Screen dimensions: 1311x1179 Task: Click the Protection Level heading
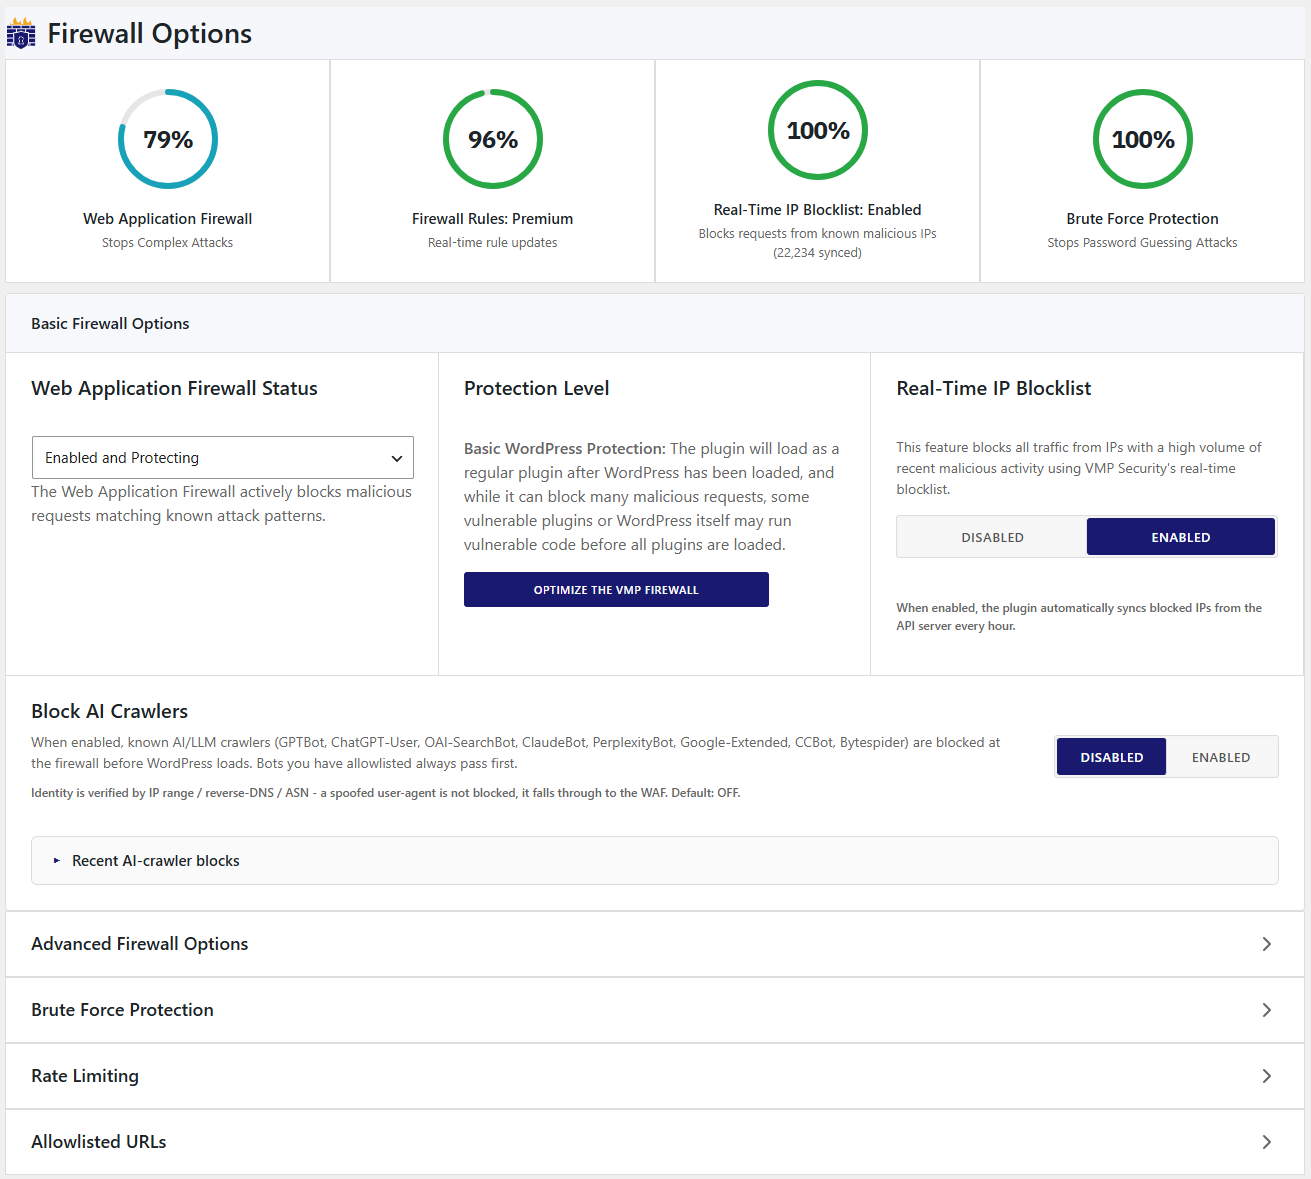pyautogui.click(x=537, y=388)
